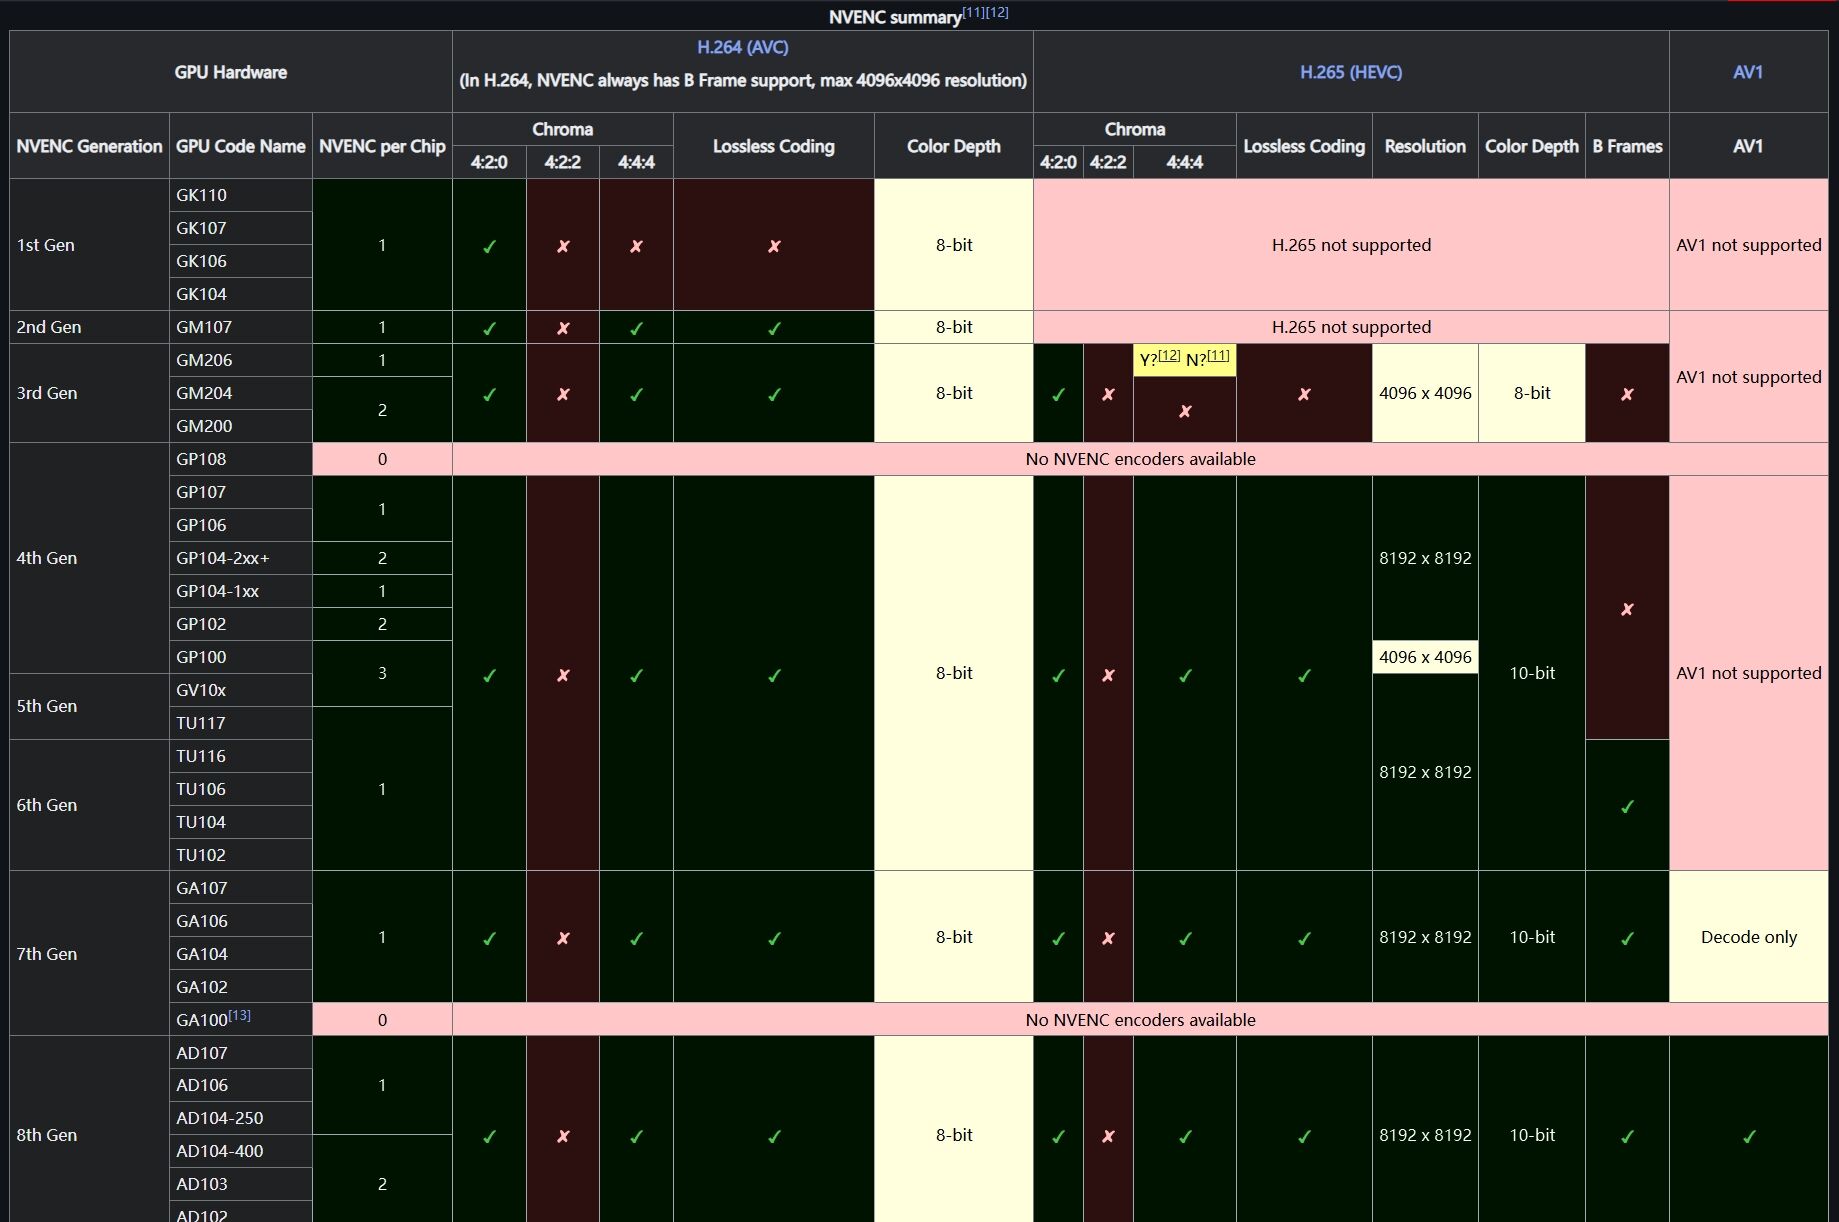
Task: Select the GP104-2xx+ code name cell
Action: pyautogui.click(x=240, y=558)
